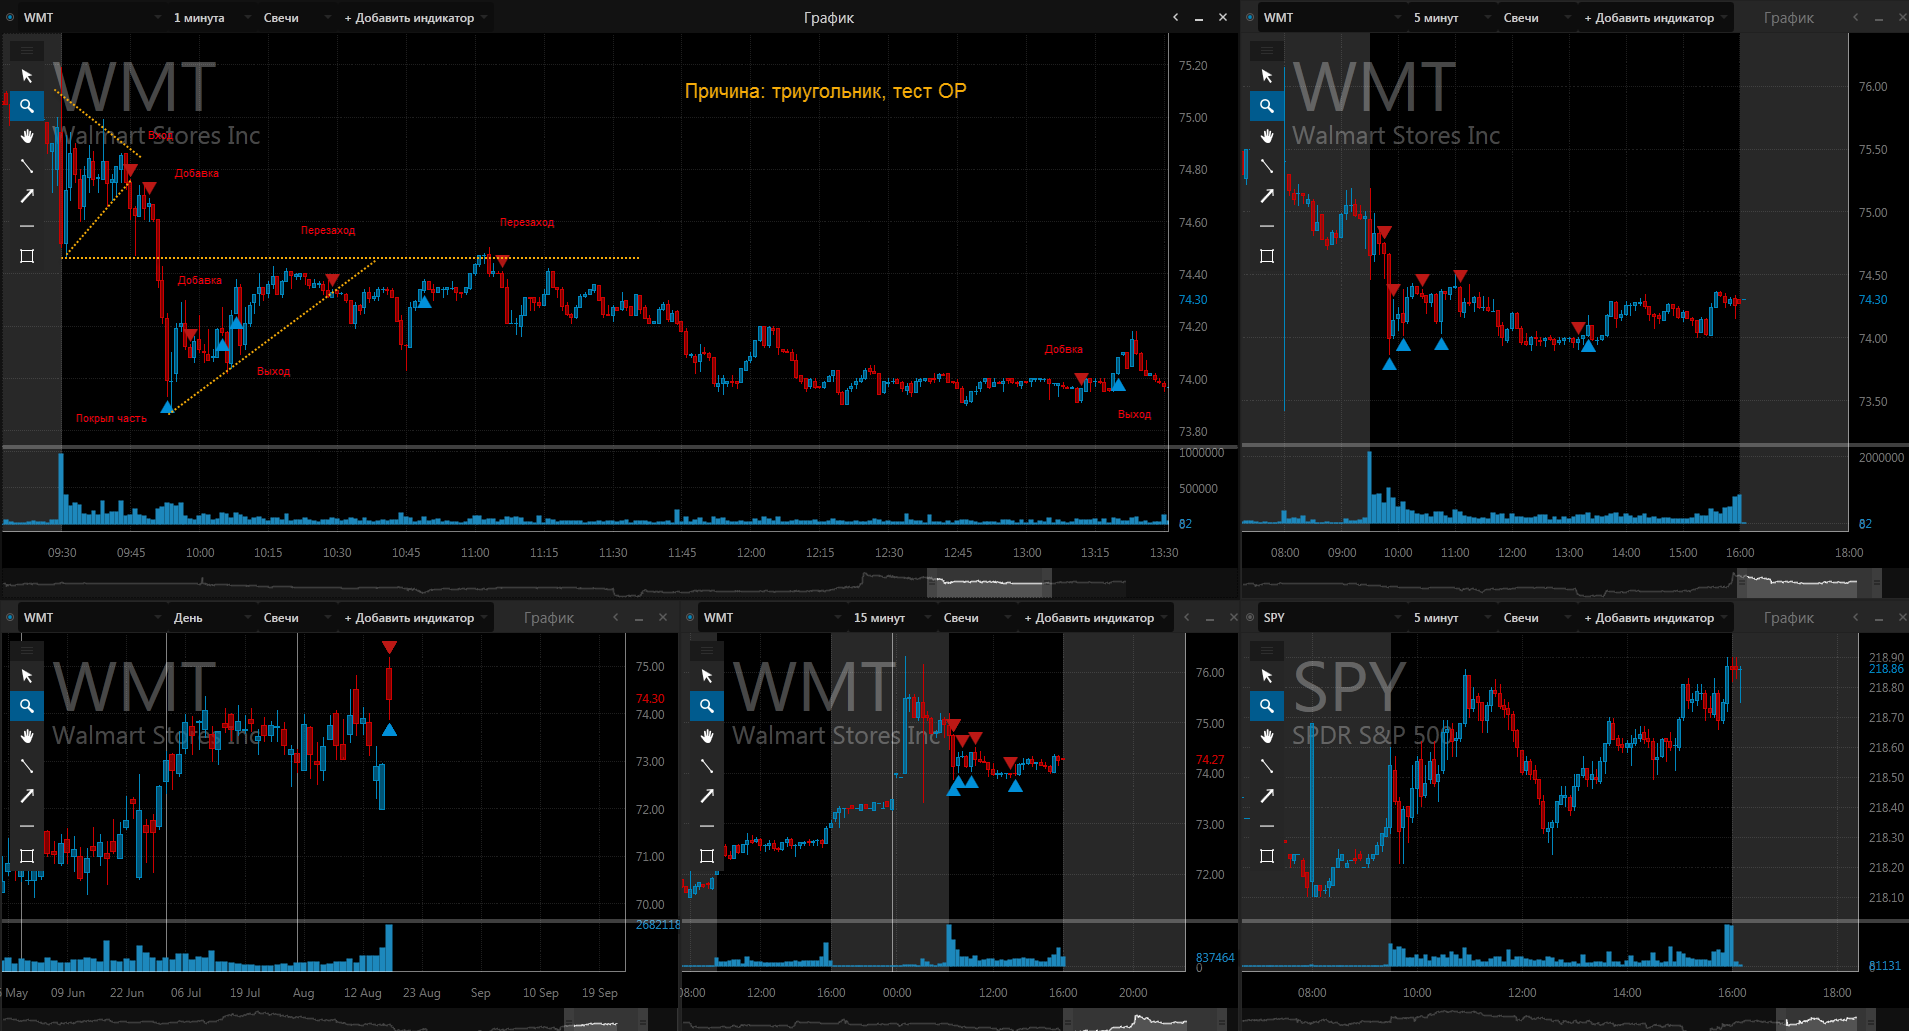Activate zoom tool in WMT 15 минут chart
This screenshot has width=1909, height=1031.
coord(707,706)
